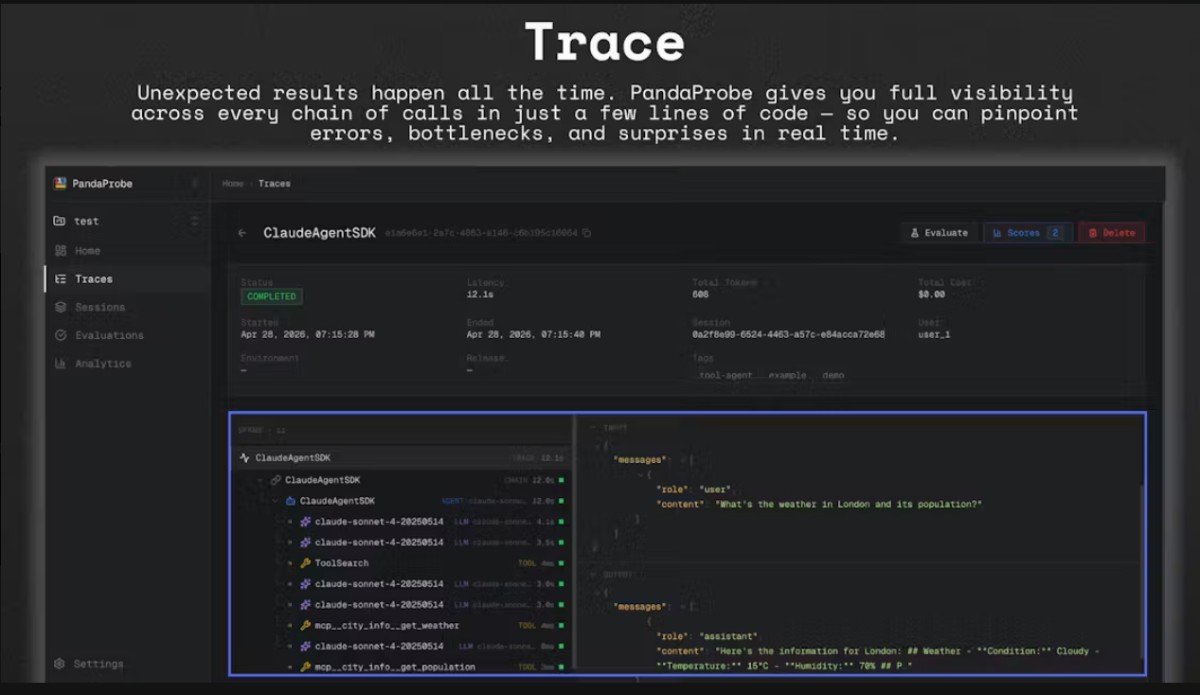Click the started time Apr 28, 2026, 07:15:28 PM
Viewport: 1200px width, 695px height.
point(308,335)
